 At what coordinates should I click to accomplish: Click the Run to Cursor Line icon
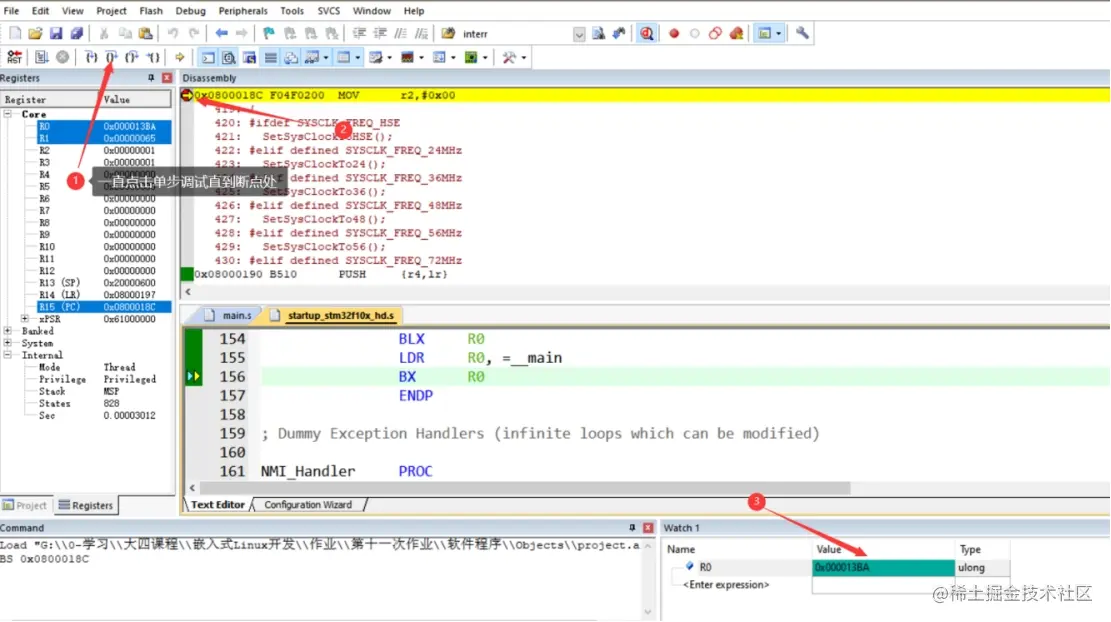[x=152, y=57]
